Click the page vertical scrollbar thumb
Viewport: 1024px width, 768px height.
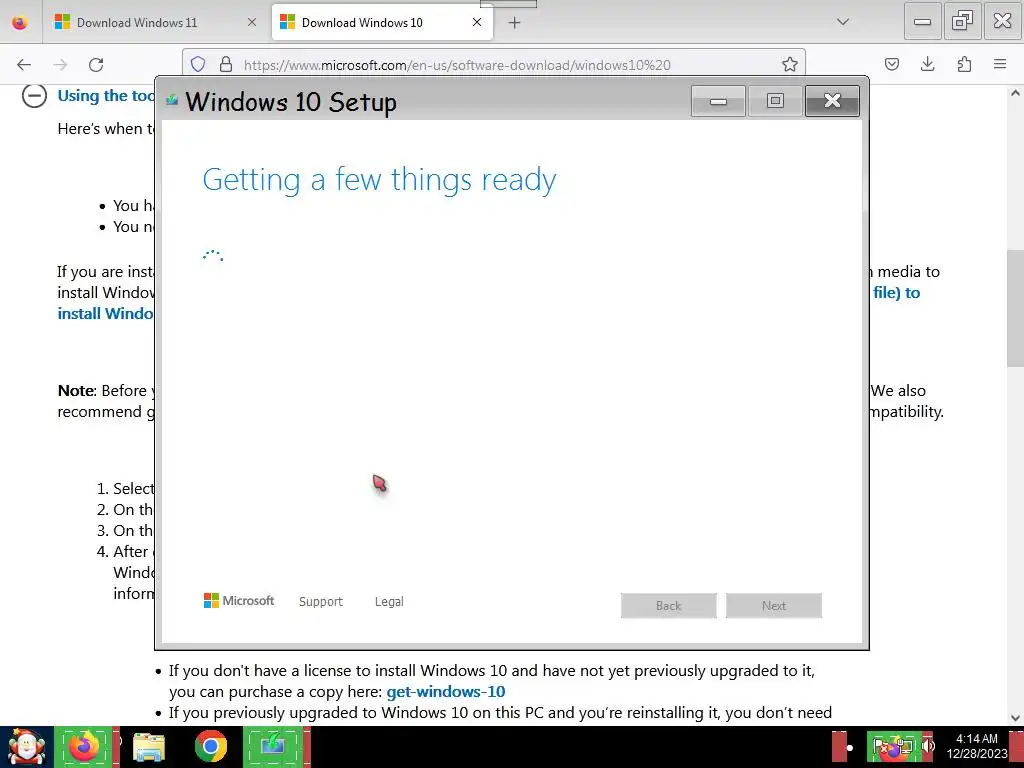1015,308
